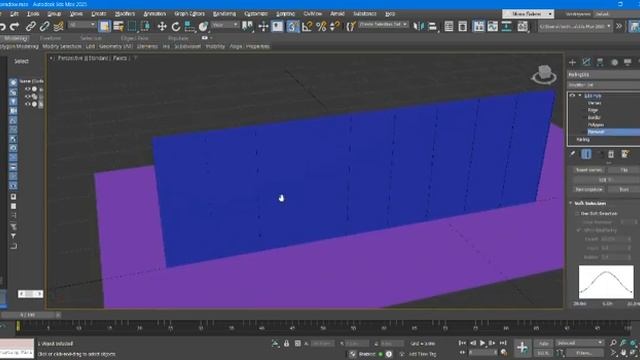Click Remove Modifier trash icon

(611, 154)
